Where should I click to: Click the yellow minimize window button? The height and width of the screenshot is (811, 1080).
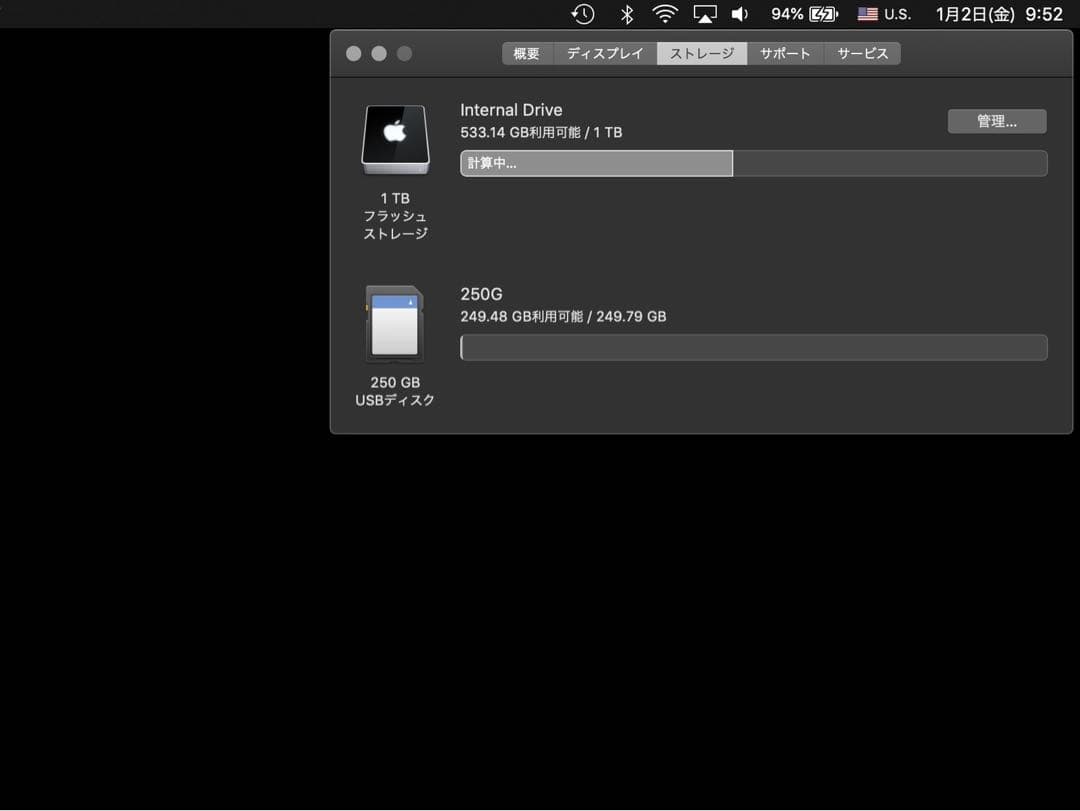379,53
